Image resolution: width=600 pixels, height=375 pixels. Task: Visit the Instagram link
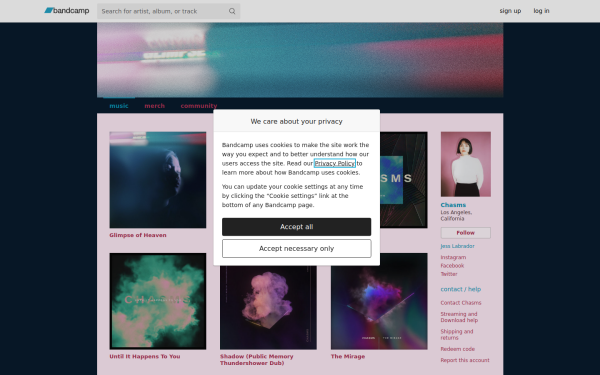[453, 257]
